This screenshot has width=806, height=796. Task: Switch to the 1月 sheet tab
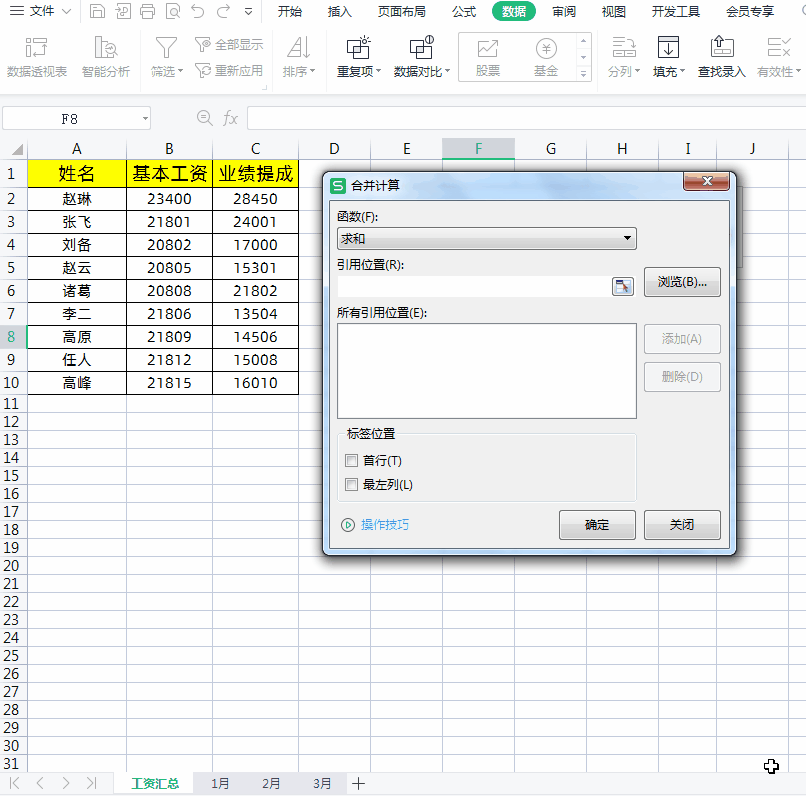click(220, 783)
